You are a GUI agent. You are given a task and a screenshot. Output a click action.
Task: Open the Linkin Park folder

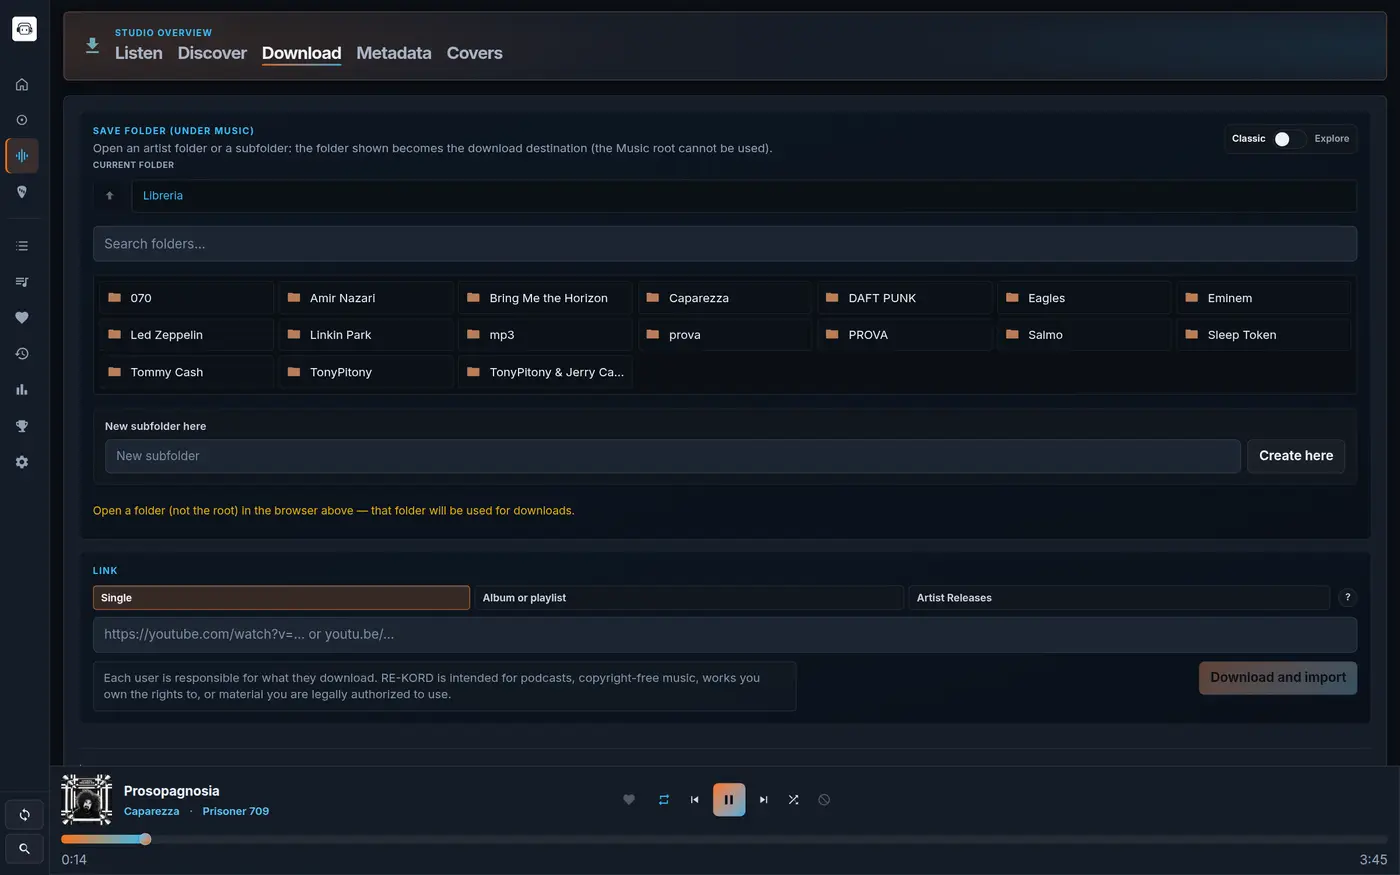(x=366, y=335)
